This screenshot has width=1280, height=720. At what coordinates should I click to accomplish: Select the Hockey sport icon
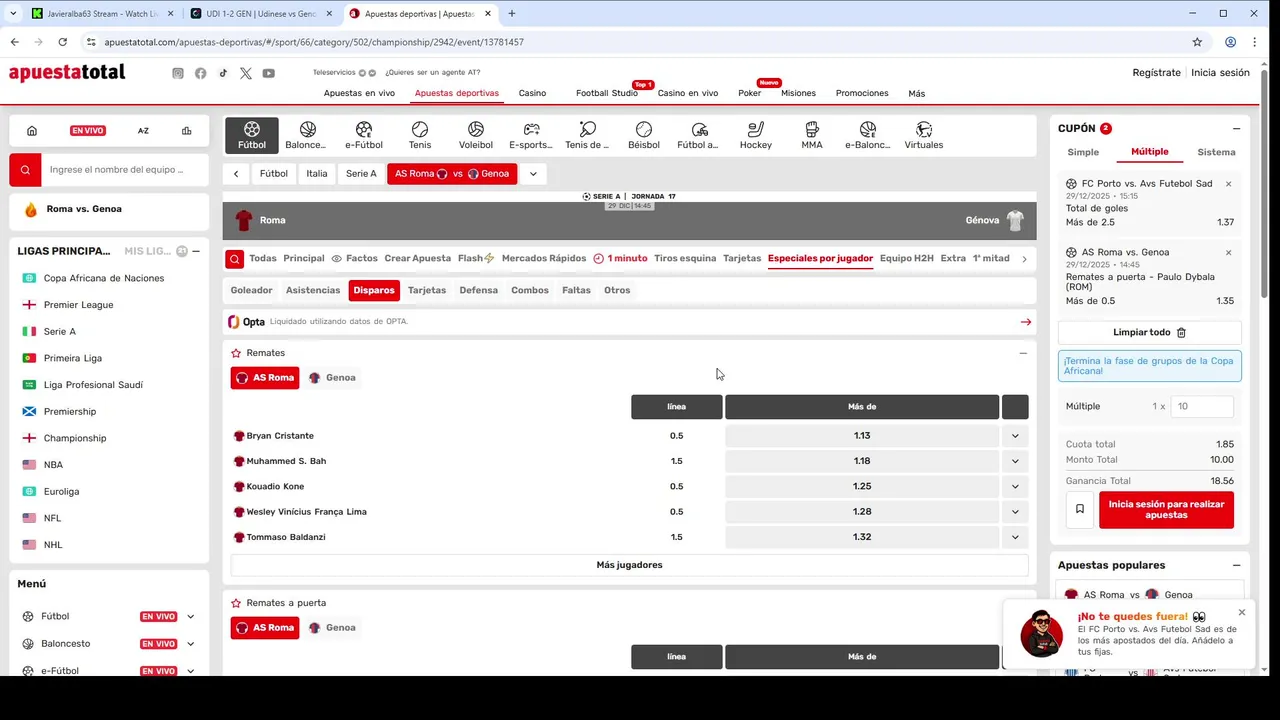click(x=756, y=135)
